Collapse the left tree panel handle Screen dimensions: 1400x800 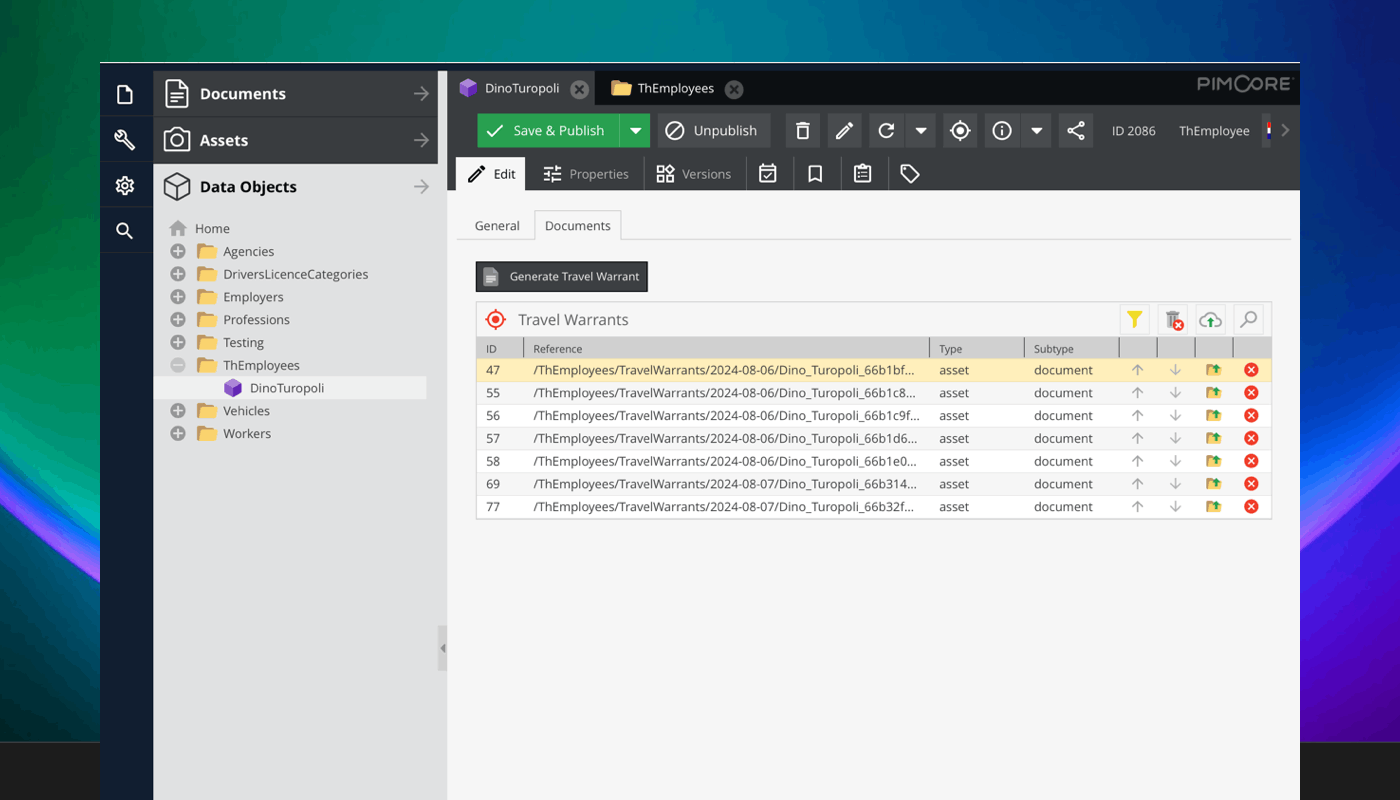click(442, 648)
